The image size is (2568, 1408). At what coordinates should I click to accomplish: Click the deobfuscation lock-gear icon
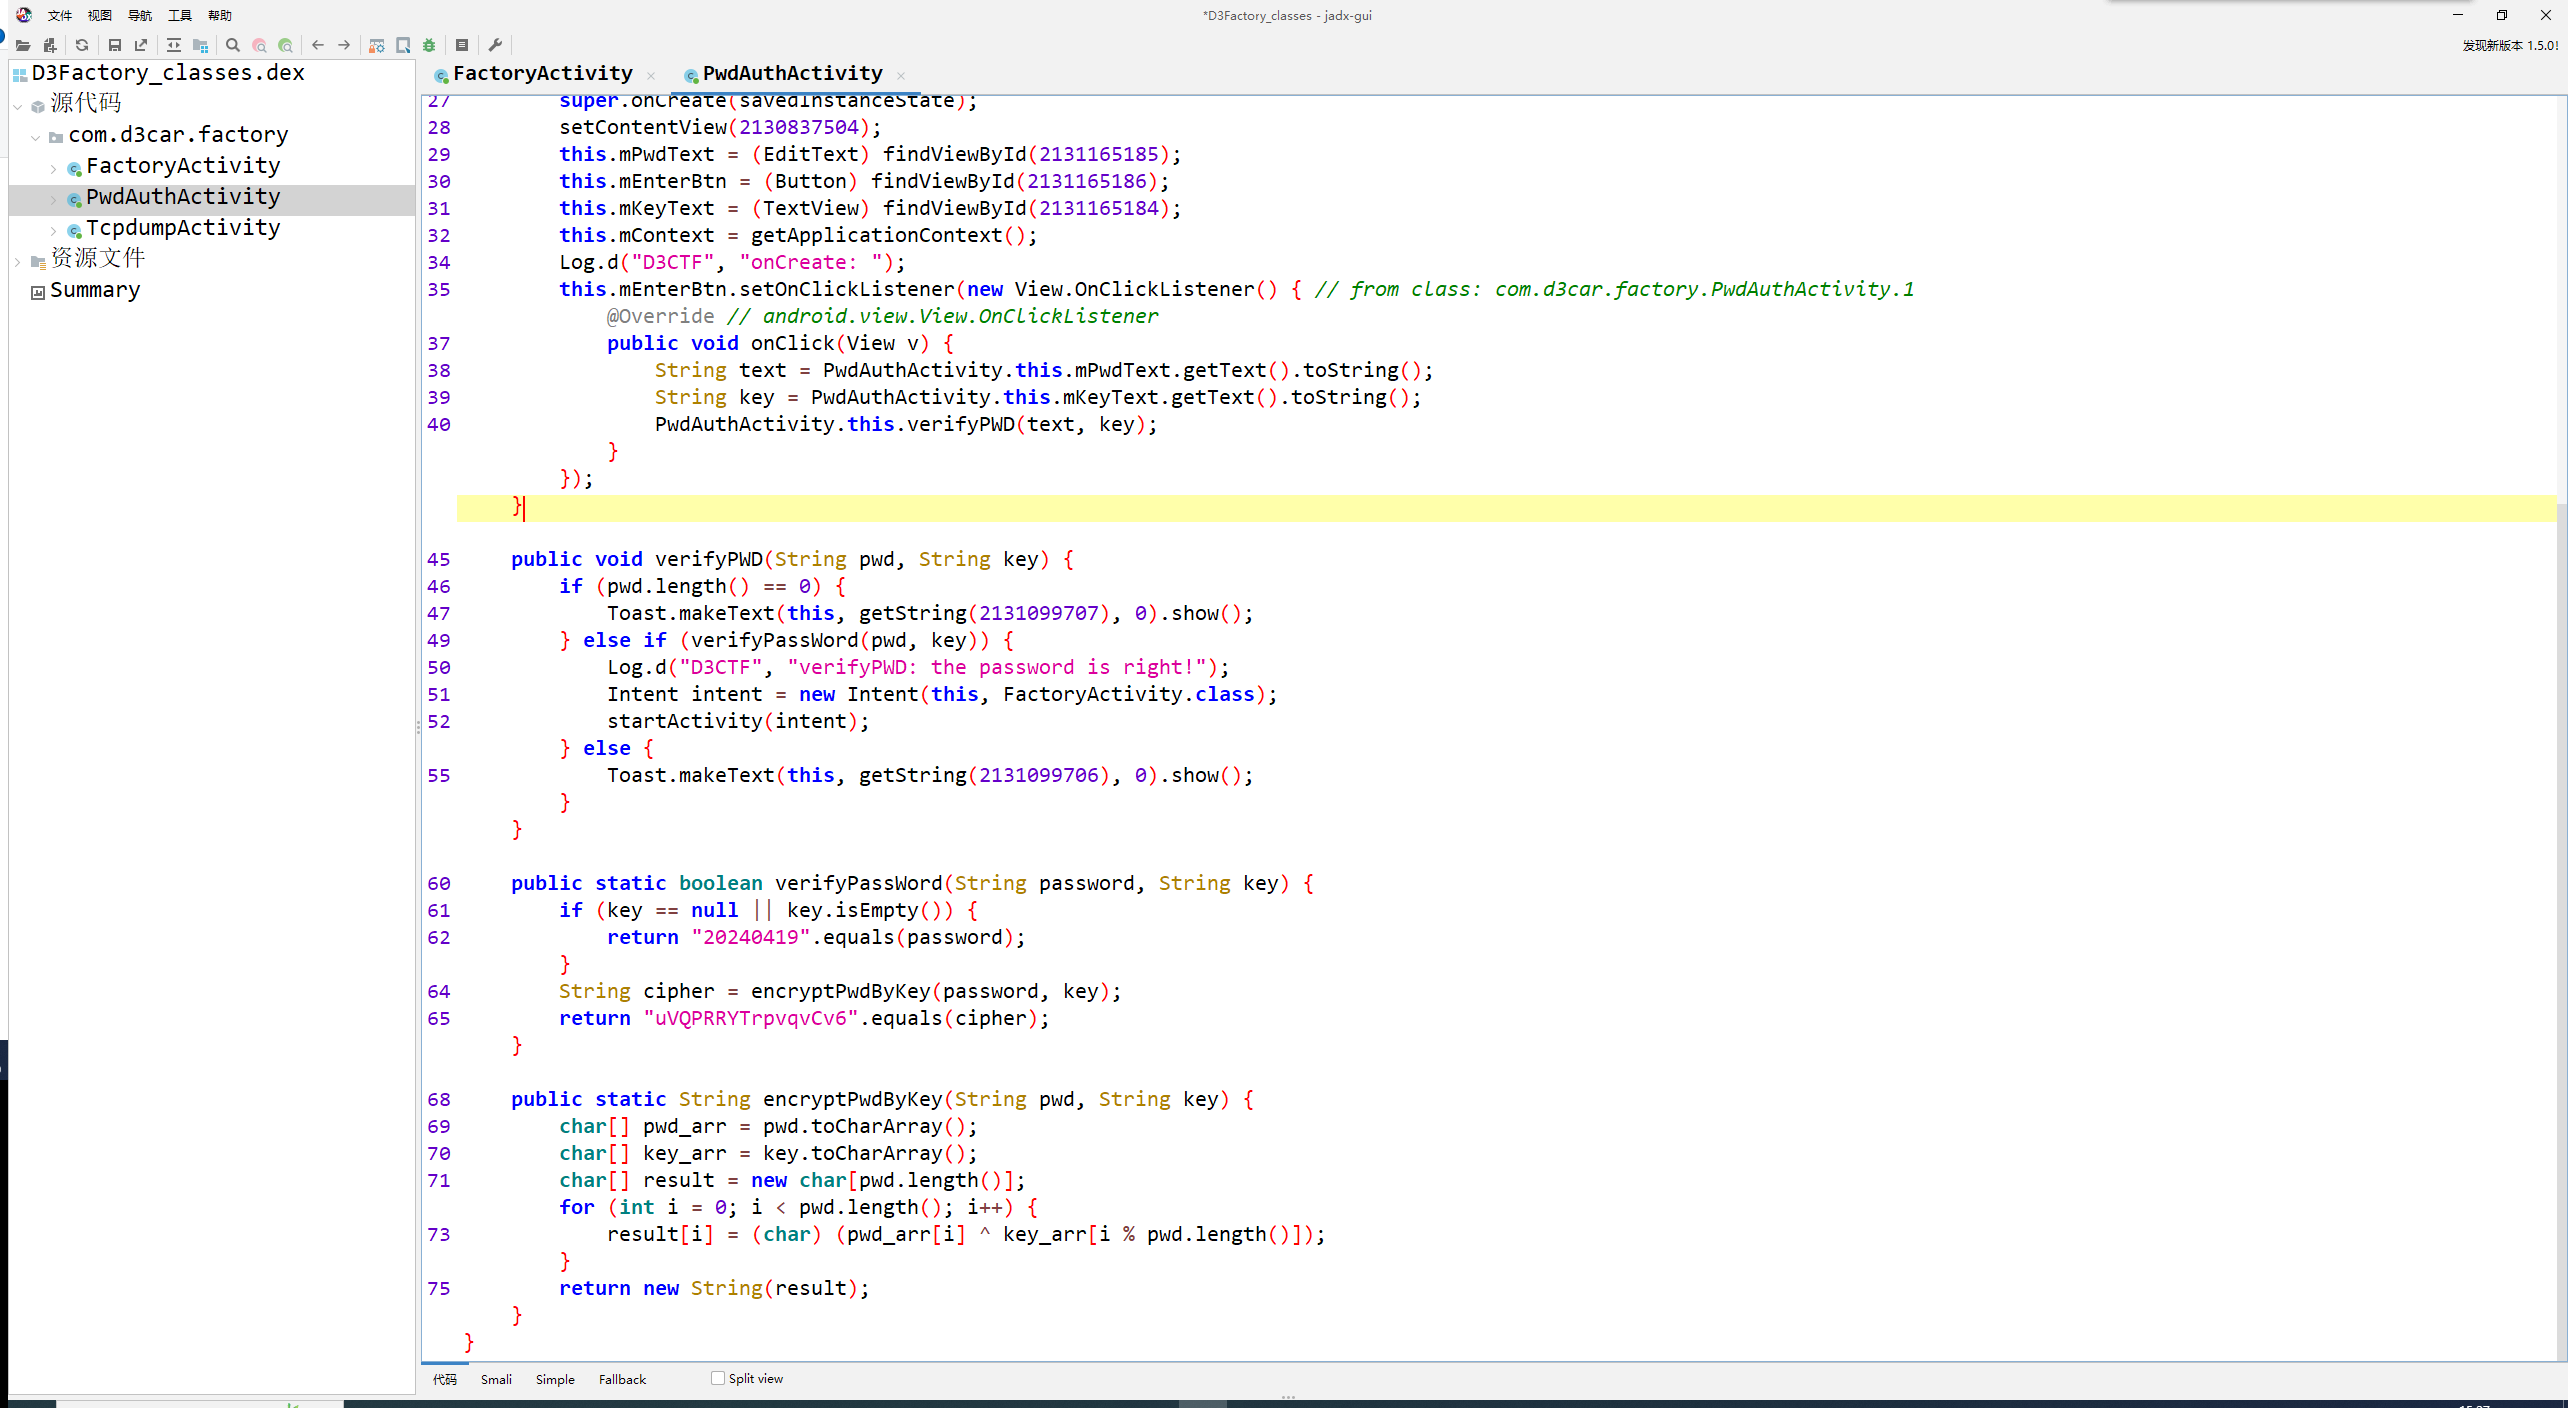click(x=377, y=45)
